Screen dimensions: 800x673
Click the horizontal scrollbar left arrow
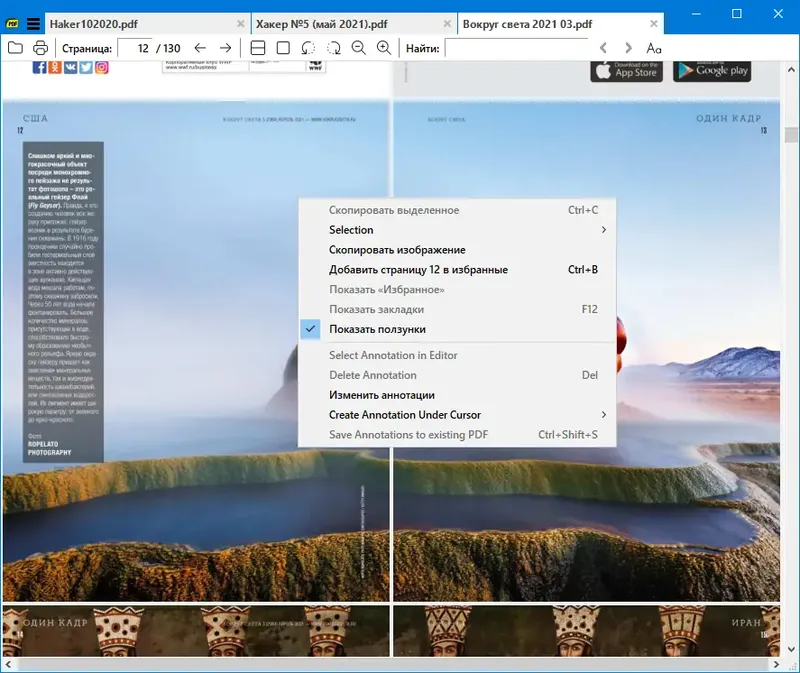8,664
